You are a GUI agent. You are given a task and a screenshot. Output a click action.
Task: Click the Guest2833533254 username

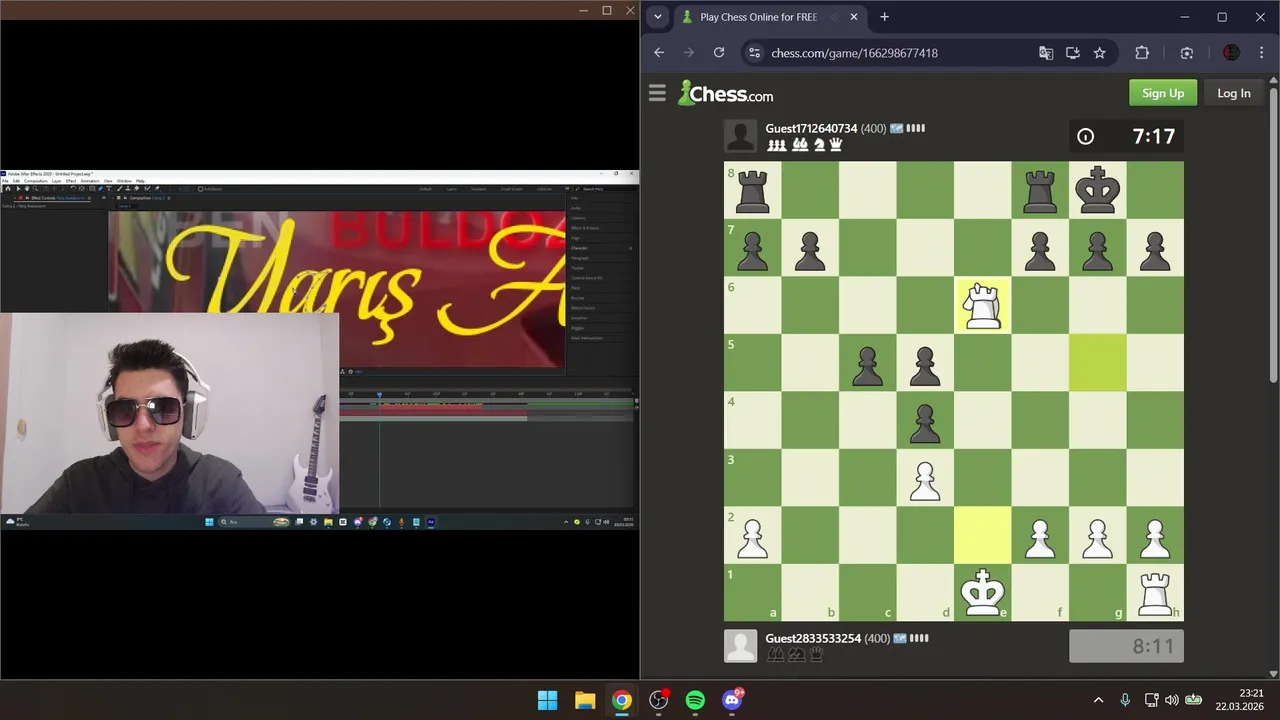(813, 638)
